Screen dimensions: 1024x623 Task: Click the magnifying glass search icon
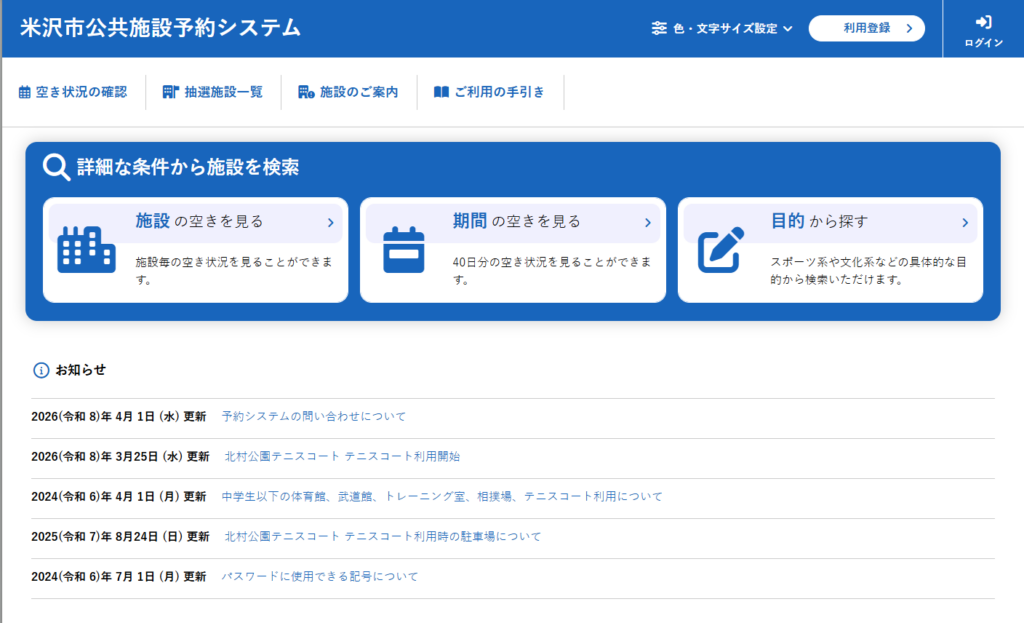click(56, 167)
